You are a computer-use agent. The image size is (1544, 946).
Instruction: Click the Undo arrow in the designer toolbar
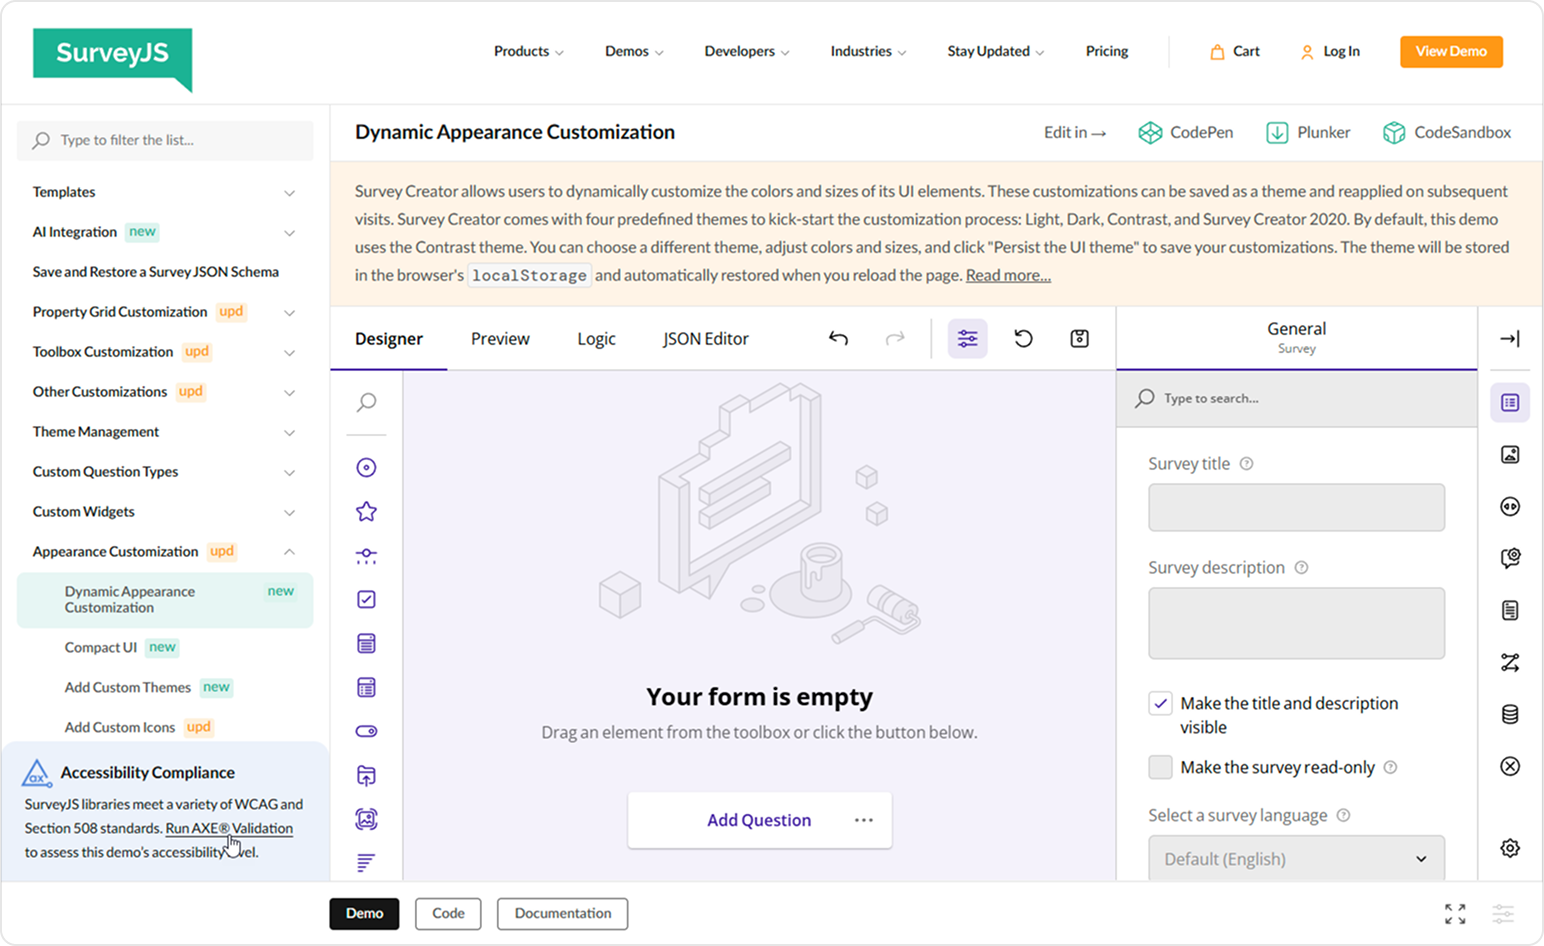pos(838,338)
